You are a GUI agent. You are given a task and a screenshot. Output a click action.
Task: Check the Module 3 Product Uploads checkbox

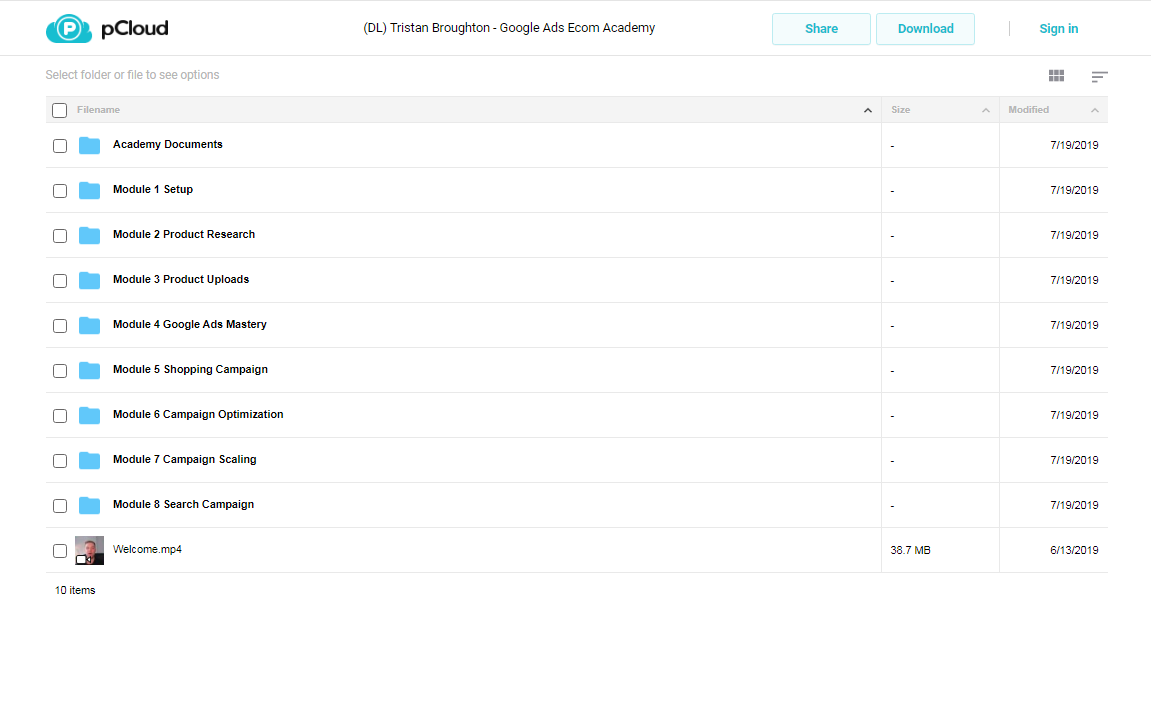pos(60,281)
